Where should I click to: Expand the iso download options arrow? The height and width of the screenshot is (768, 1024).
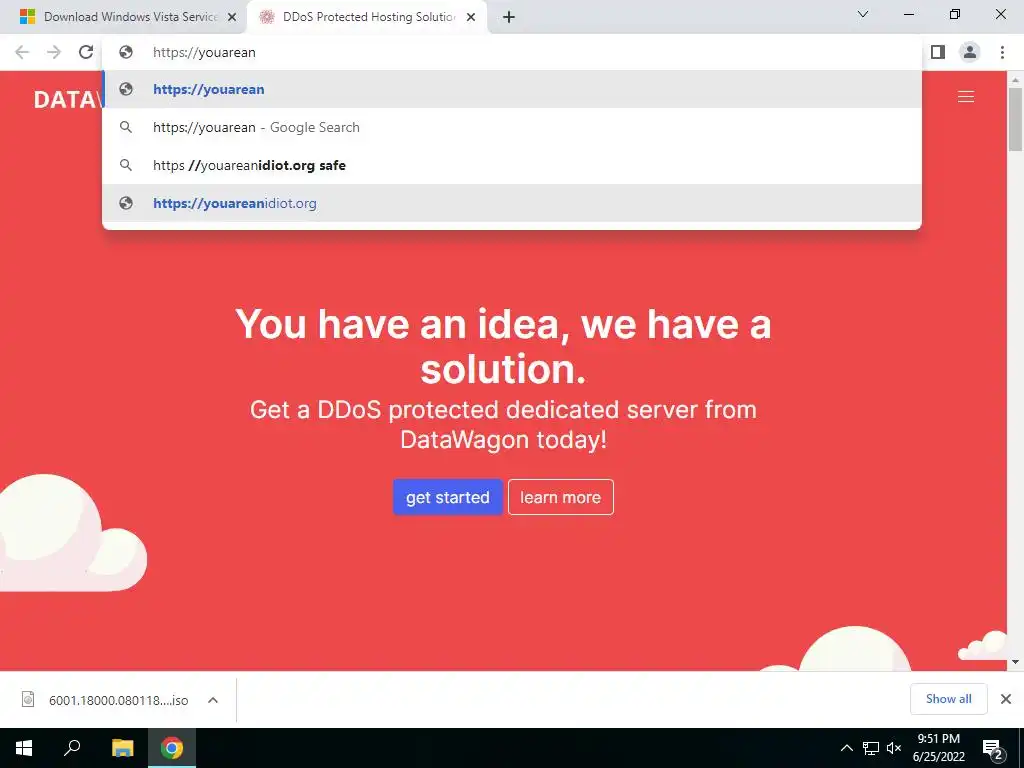coord(213,700)
